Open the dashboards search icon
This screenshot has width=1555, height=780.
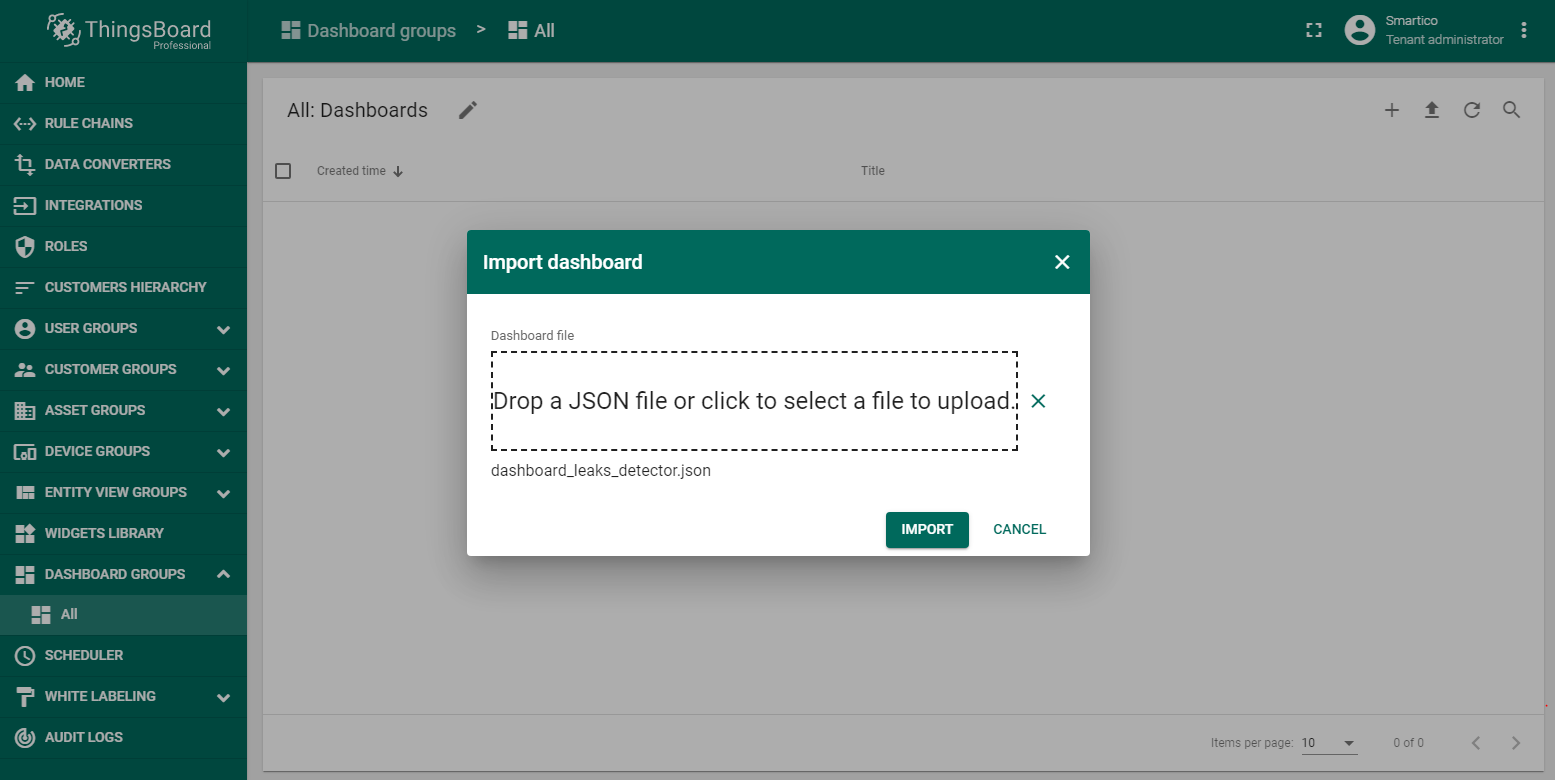pyautogui.click(x=1511, y=111)
